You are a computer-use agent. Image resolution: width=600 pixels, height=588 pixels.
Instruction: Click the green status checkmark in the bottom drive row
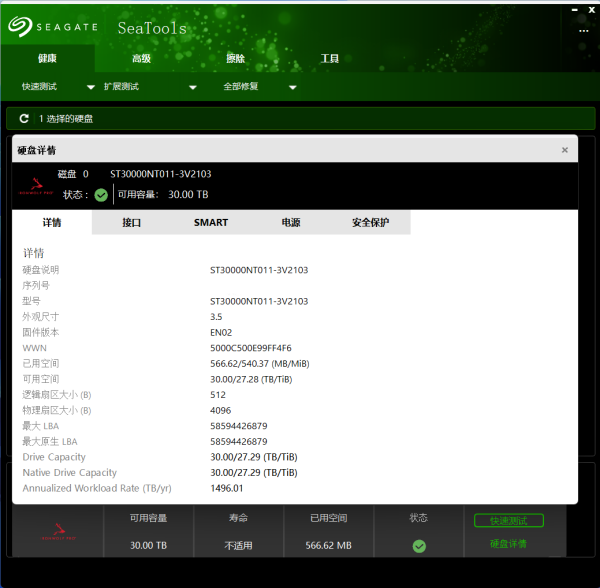tap(419, 546)
